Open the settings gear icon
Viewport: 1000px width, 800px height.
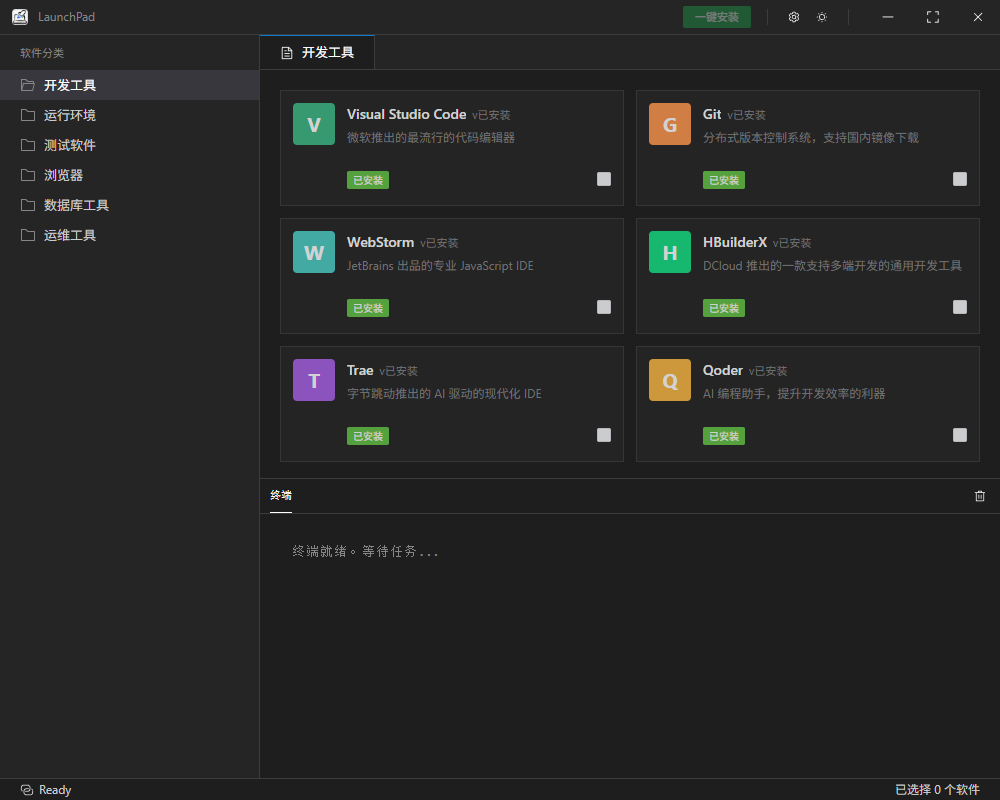(x=793, y=17)
